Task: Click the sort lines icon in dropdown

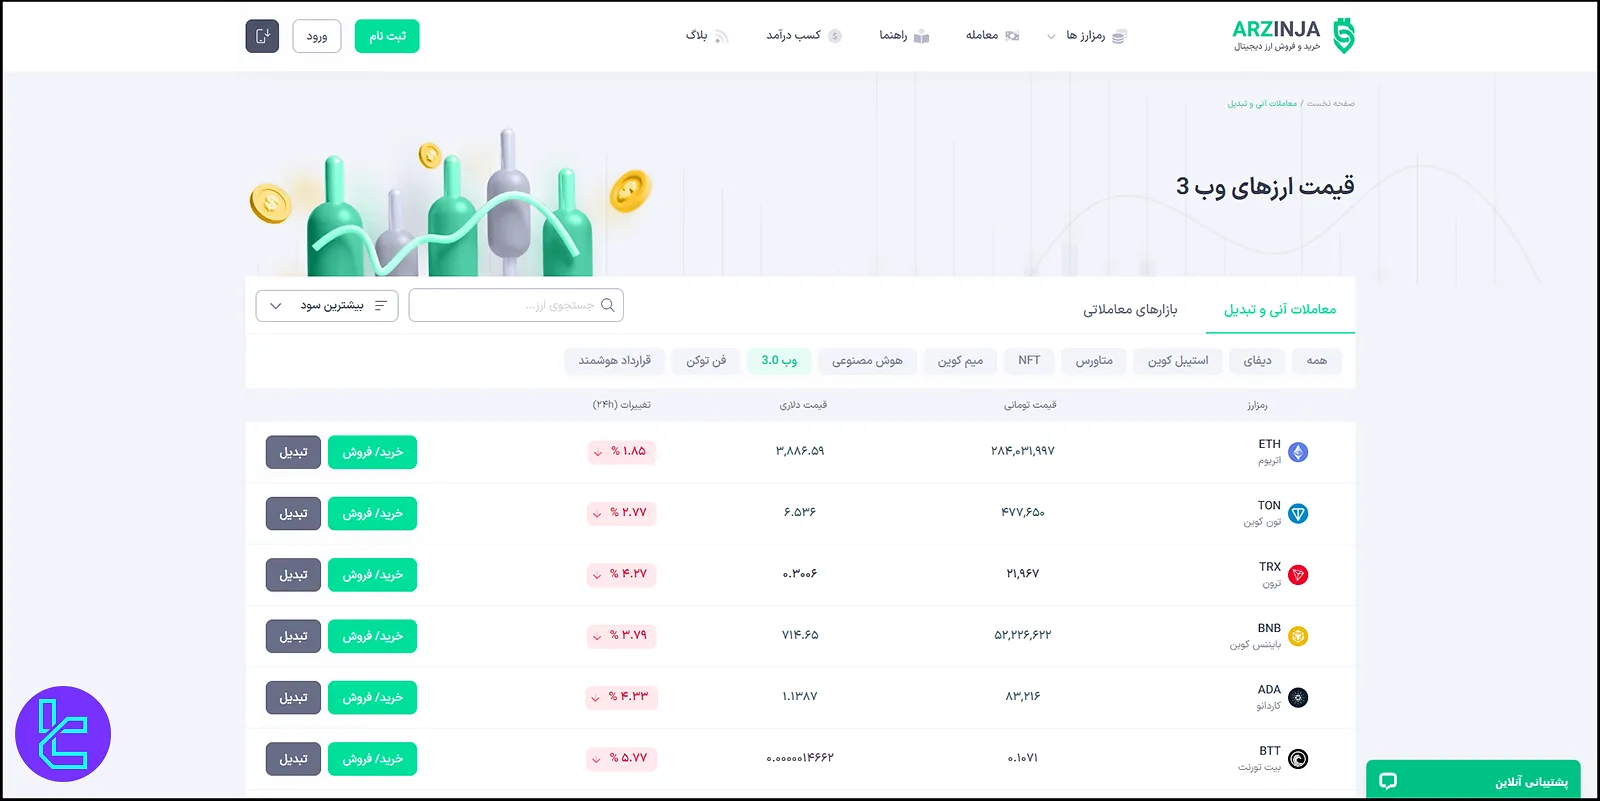Action: point(380,306)
